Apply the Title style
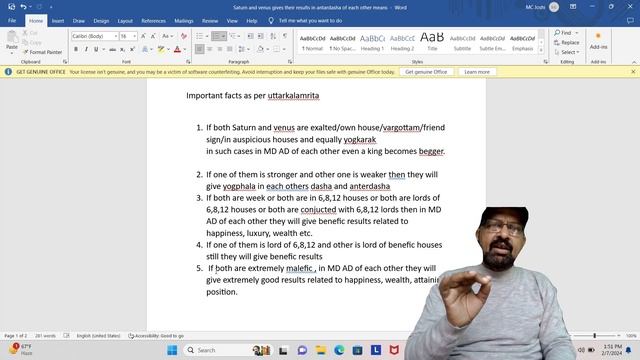The image size is (640, 360). pyautogui.click(x=432, y=42)
